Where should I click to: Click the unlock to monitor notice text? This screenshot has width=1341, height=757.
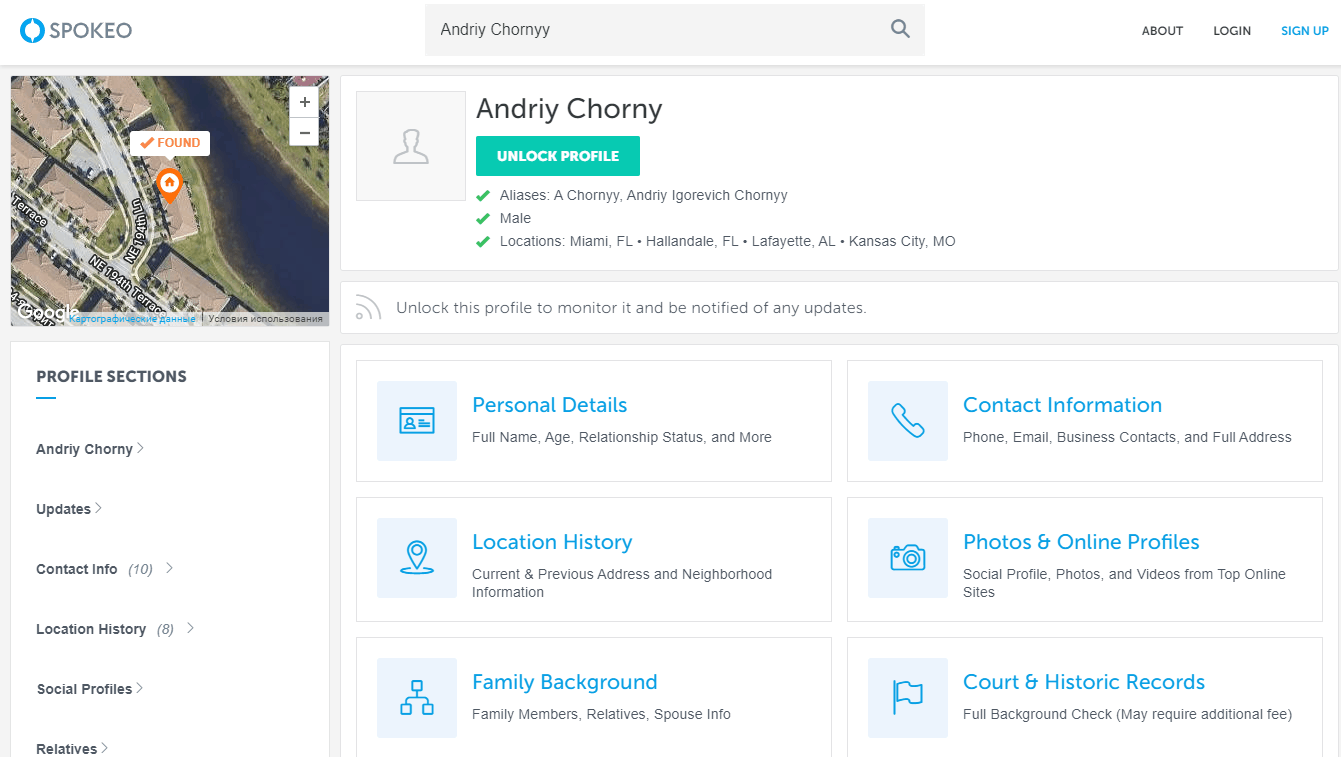tap(631, 308)
